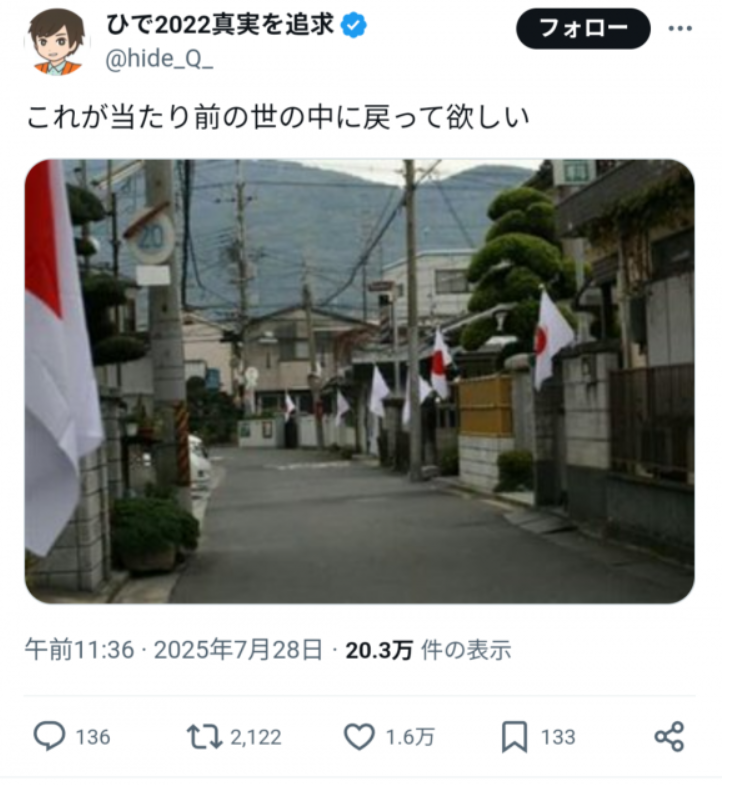Click the フォロー follow button
Viewport: 733px width, 785px height.
[x=583, y=29]
